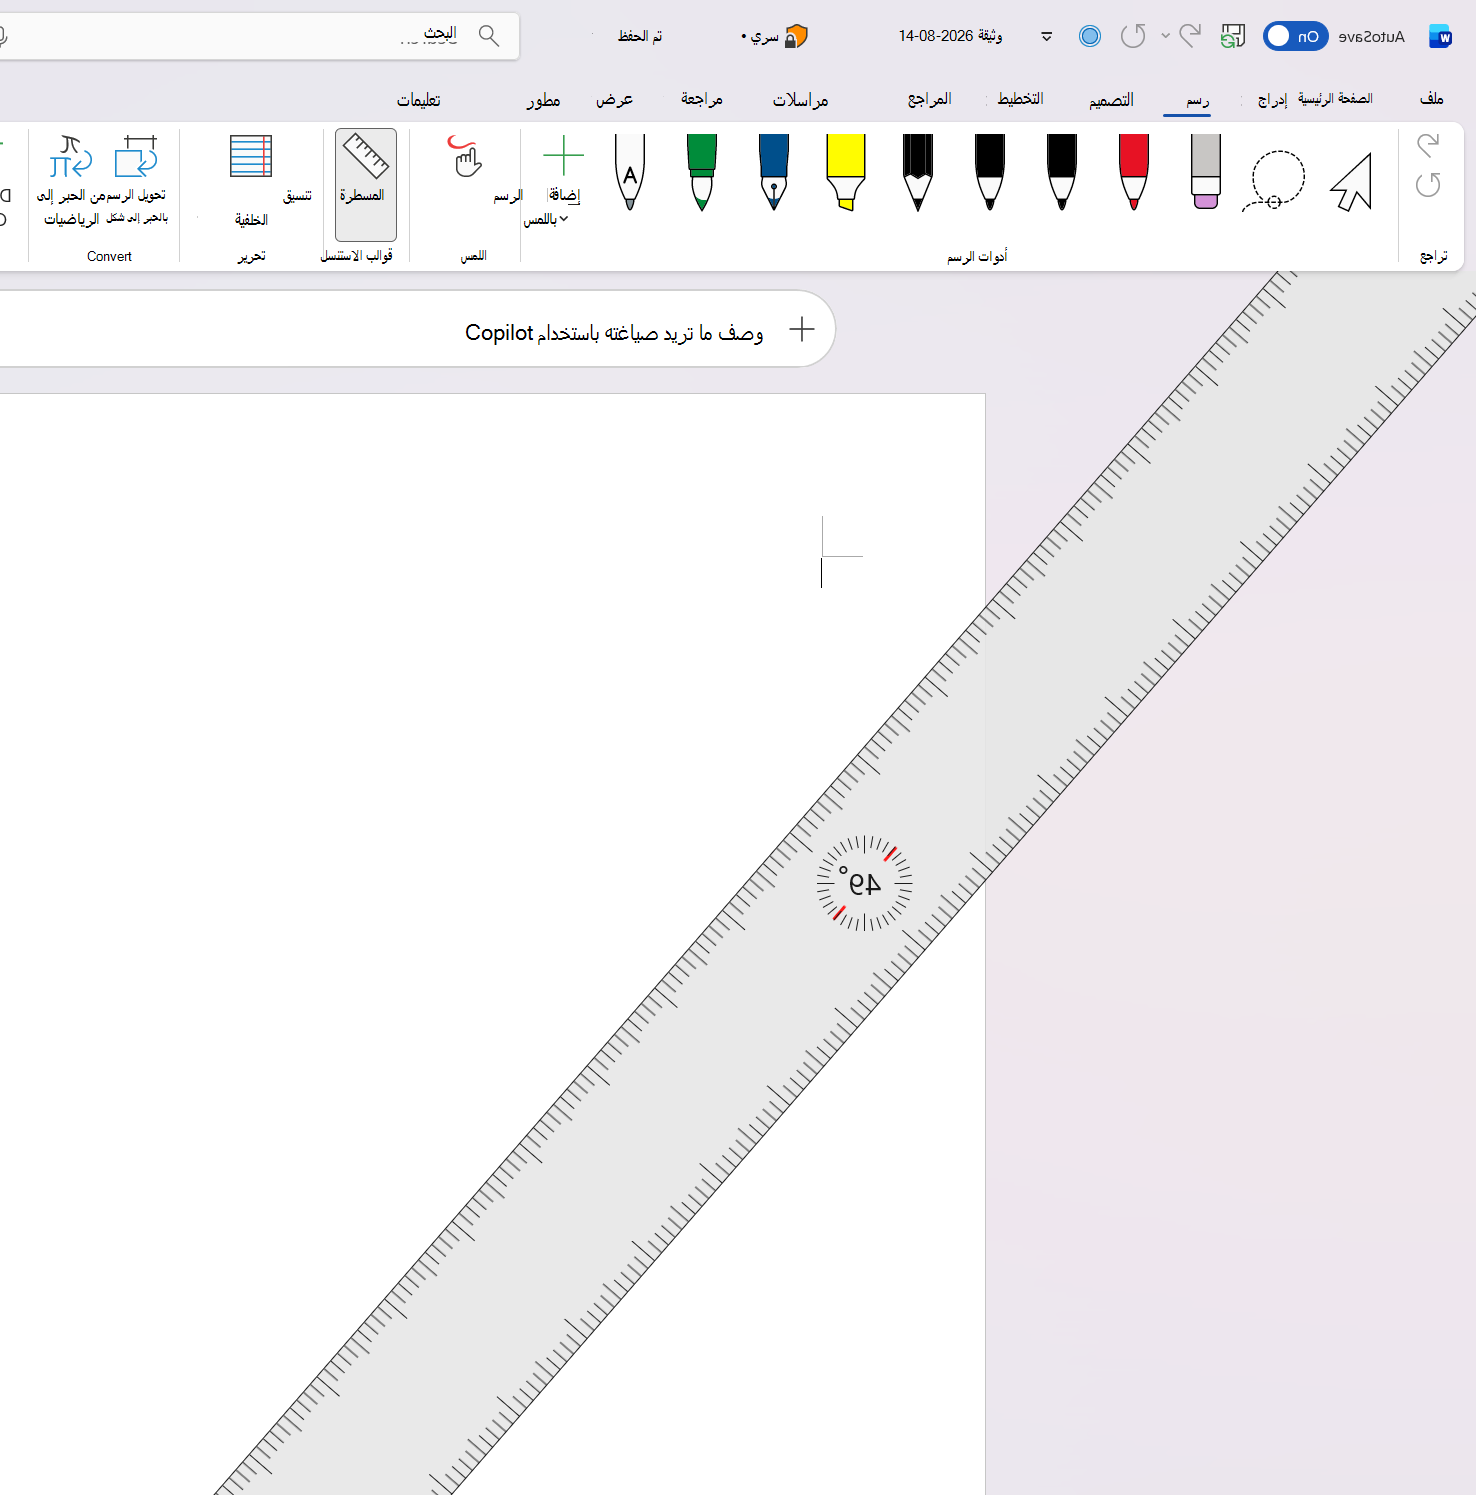
Task: Click the plus button beside Copilot prompt
Action: 802,329
